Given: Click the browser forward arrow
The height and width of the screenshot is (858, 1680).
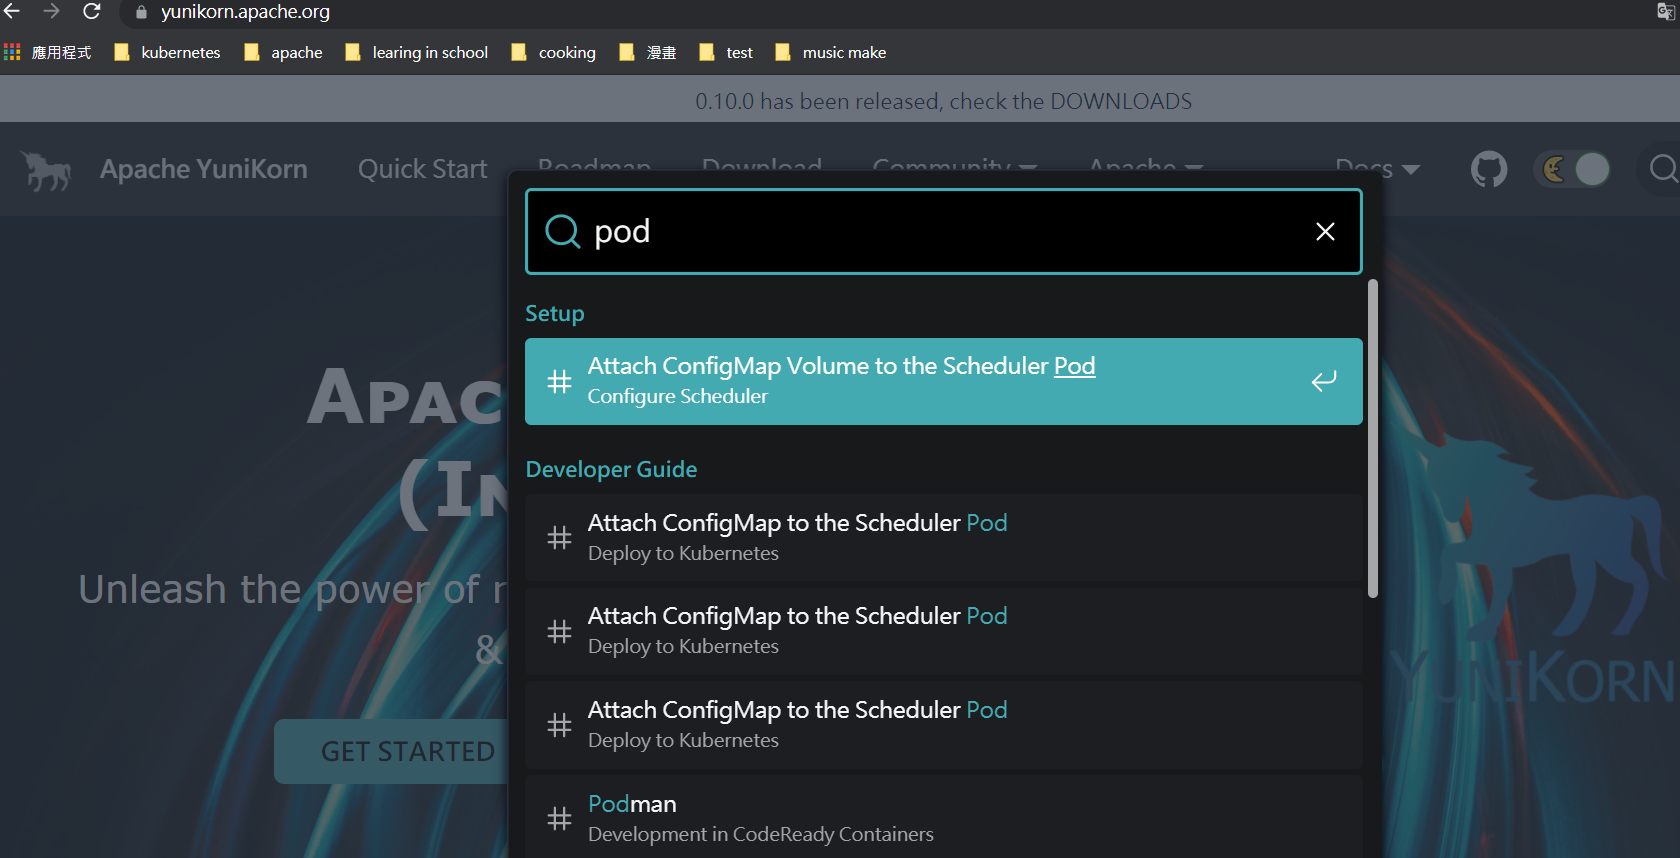Looking at the screenshot, I should (x=52, y=11).
